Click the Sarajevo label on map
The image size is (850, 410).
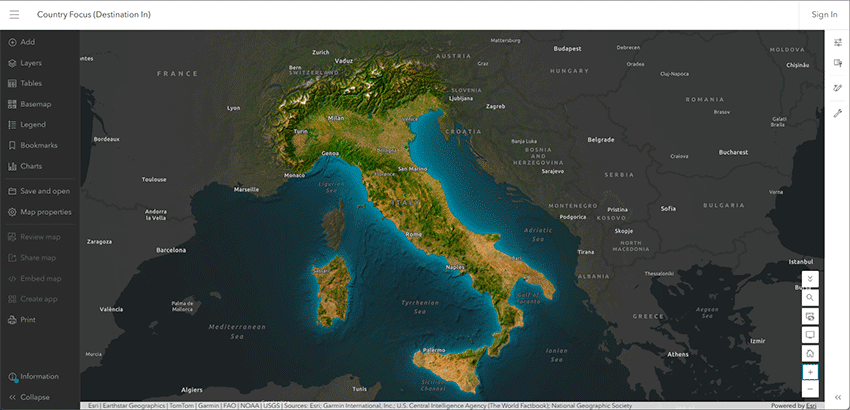[x=553, y=171]
